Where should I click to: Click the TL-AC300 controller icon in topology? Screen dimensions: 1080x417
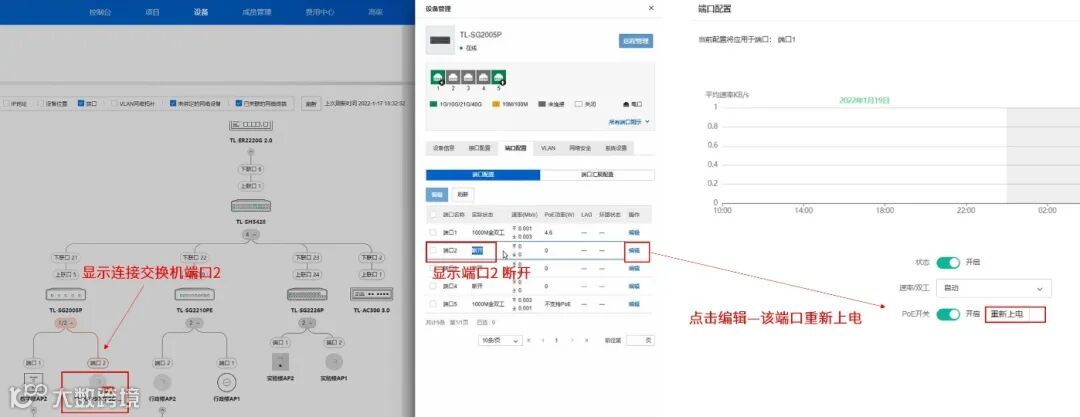(x=372, y=294)
